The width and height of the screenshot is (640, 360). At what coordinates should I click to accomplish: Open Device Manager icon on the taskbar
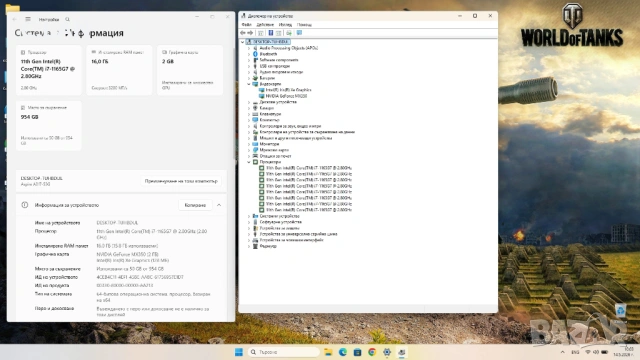click(402, 352)
